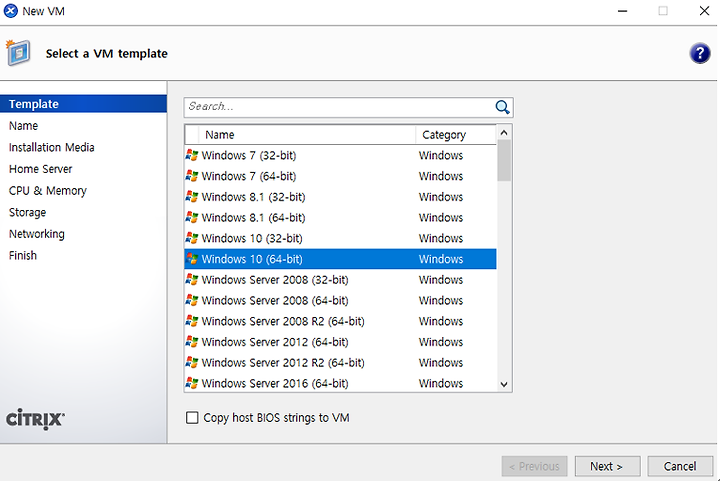The width and height of the screenshot is (720, 481).
Task: Go to the Finish step
Action: click(x=22, y=255)
